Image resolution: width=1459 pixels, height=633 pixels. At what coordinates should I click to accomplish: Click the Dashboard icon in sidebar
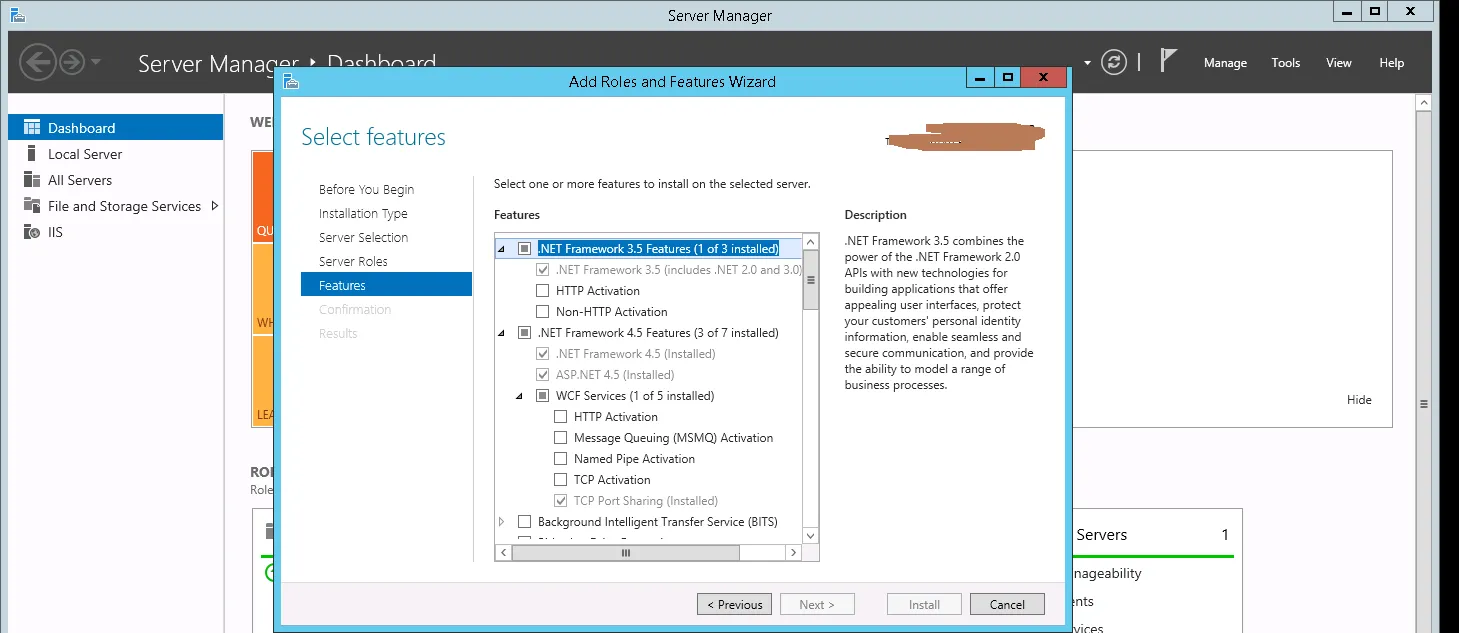tap(31, 128)
